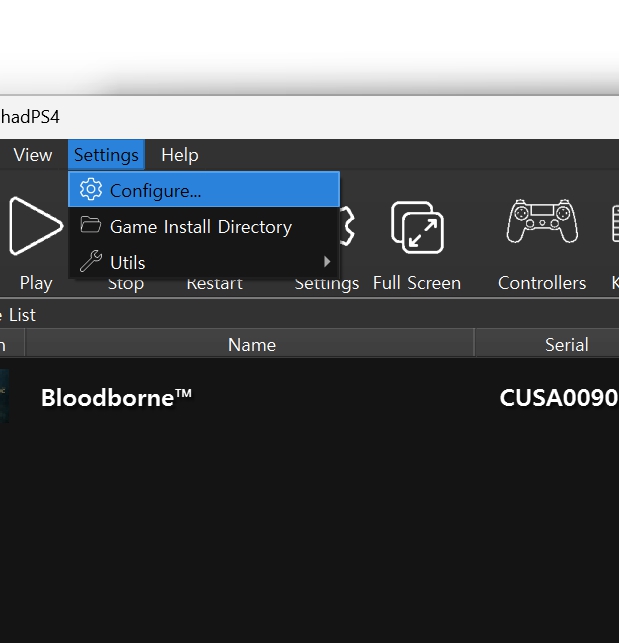Close the Settings menu in menu bar
The width and height of the screenshot is (619, 643).
[106, 155]
